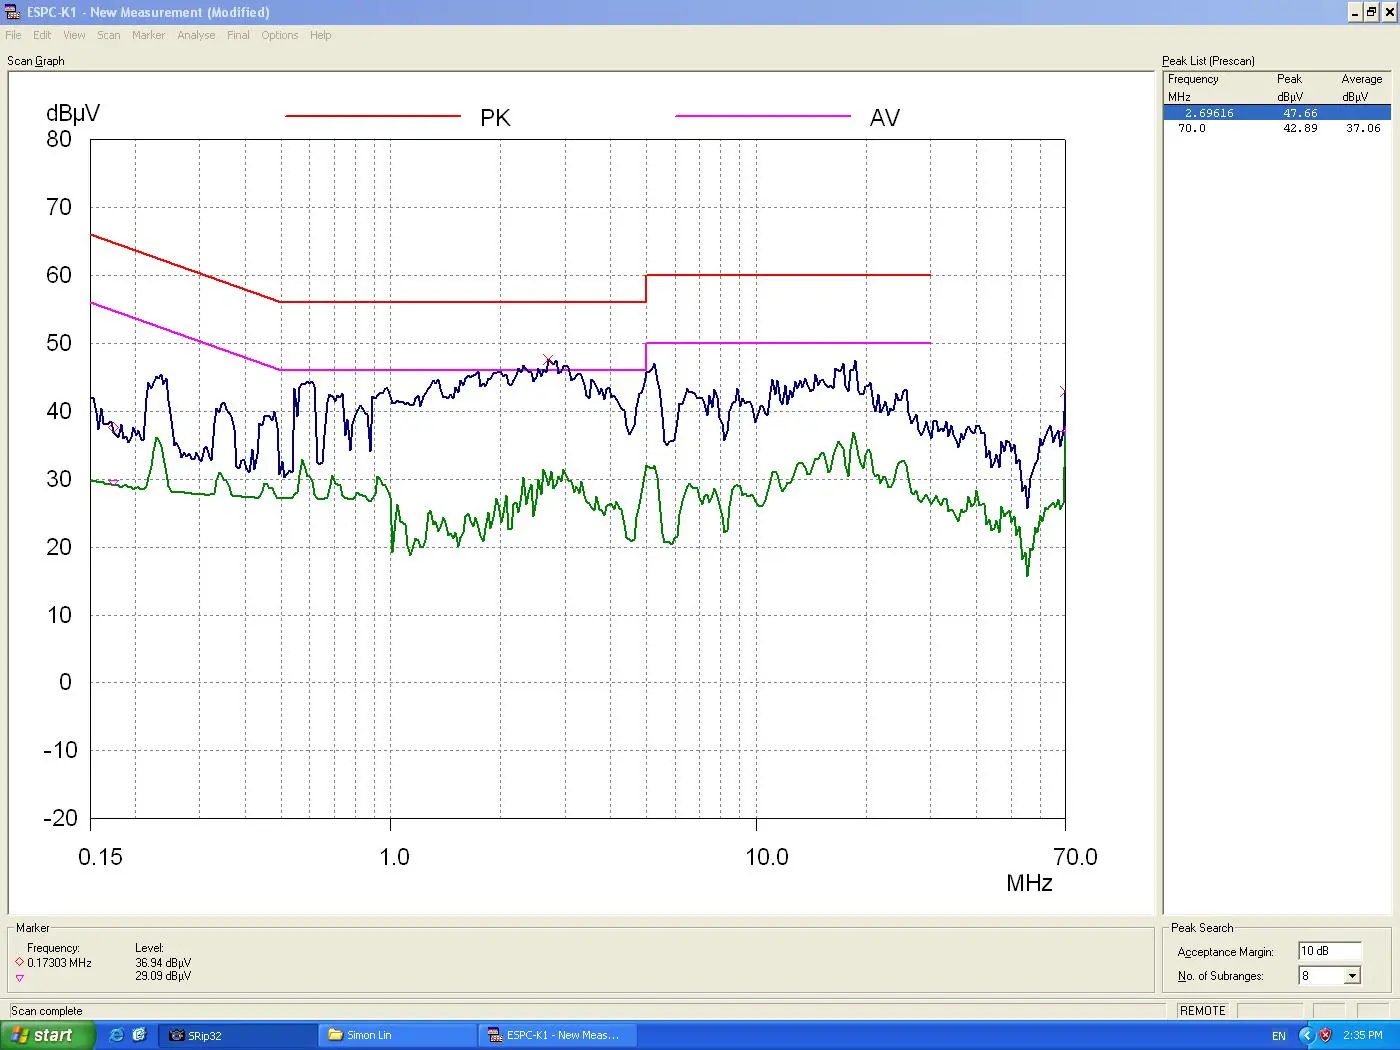Expand the No. of Subranges dropdown
This screenshot has height=1050, width=1400.
click(1352, 976)
